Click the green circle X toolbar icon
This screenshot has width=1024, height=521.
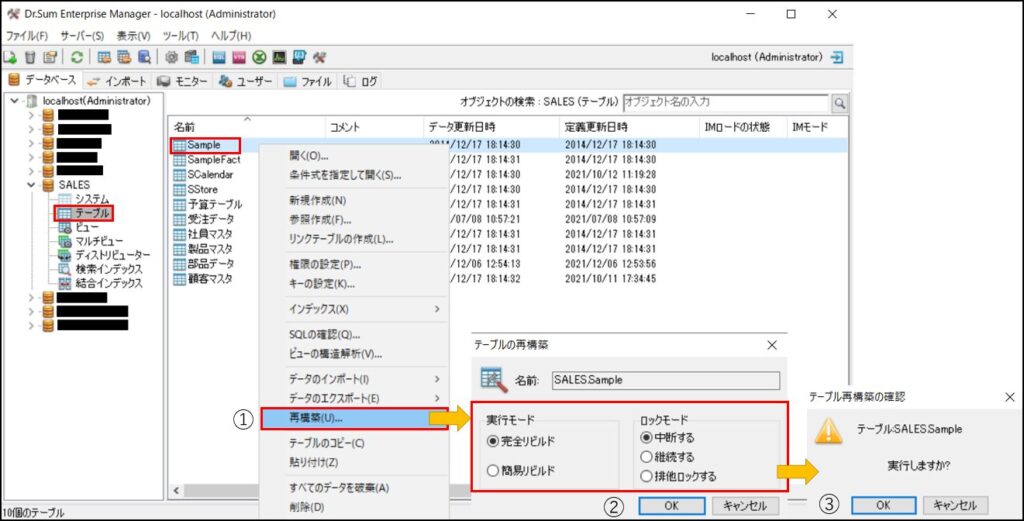259,57
